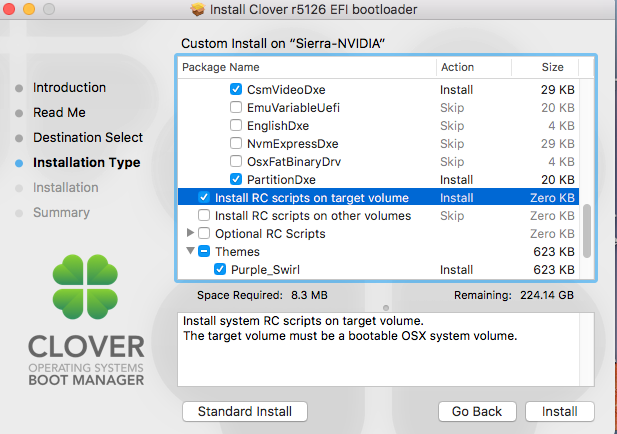Click the Standard Install button

pos(245,412)
